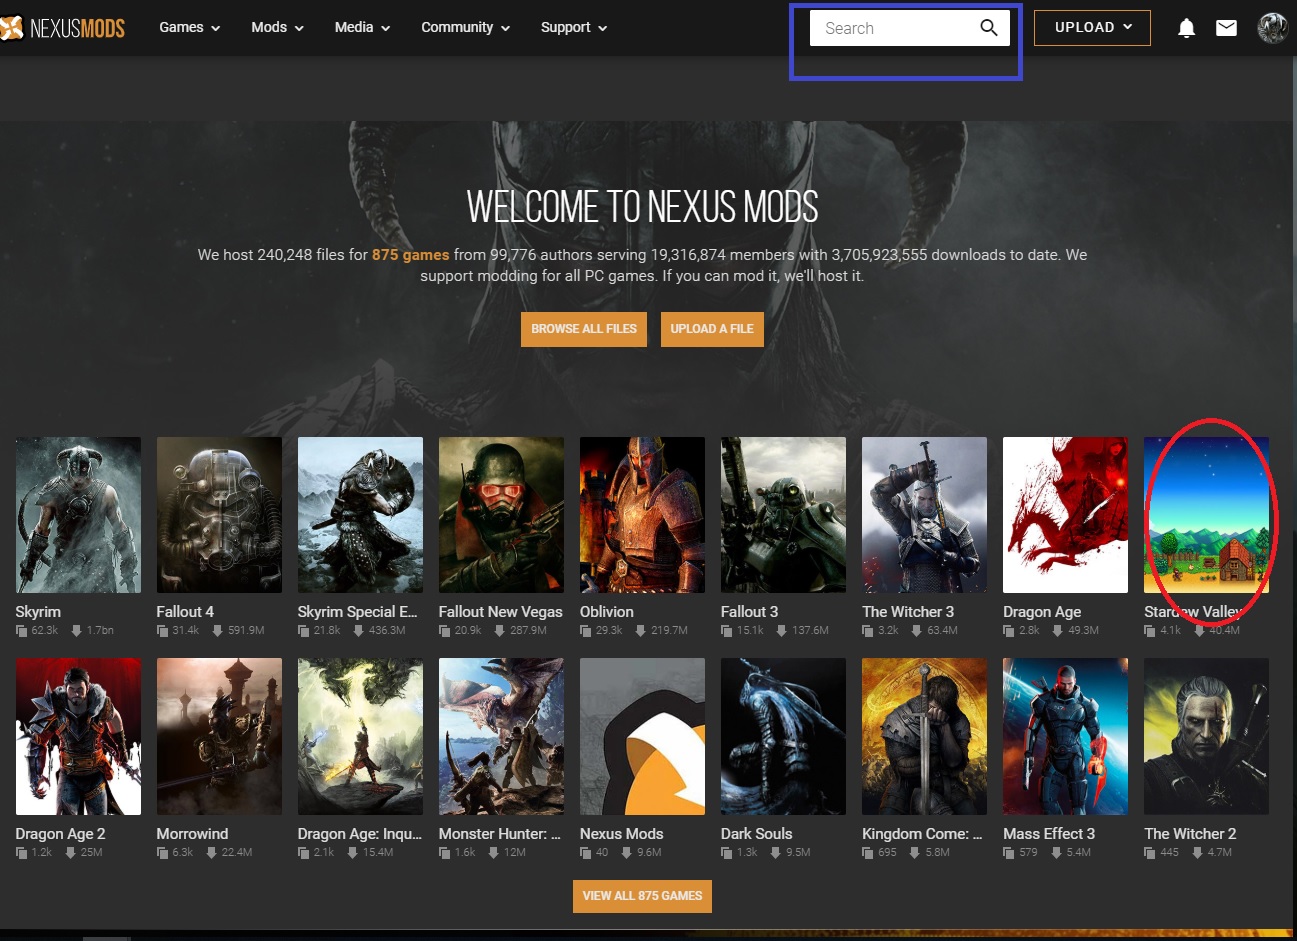Follow the '875 games' link
Viewport: 1297px width, 941px height.
tap(410, 255)
